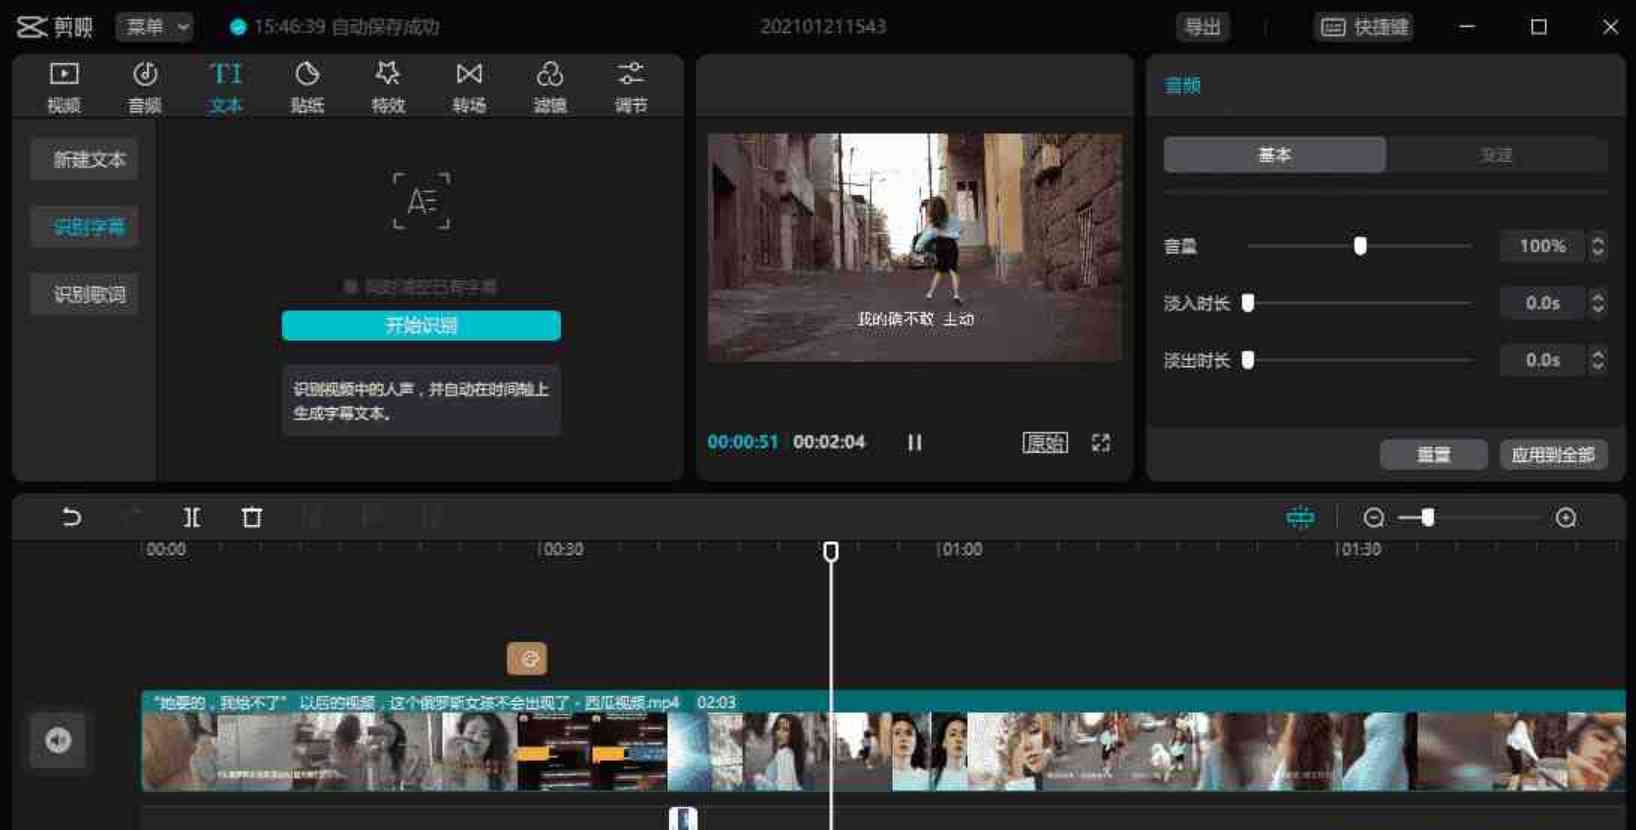This screenshot has width=1636, height=830.
Task: Select 识别字幕 in the sidebar
Action: [84, 227]
